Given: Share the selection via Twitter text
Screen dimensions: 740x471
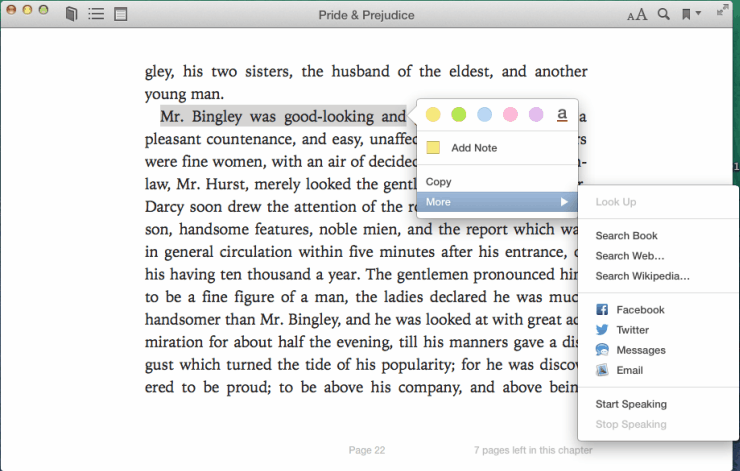Looking at the screenshot, I should (632, 330).
